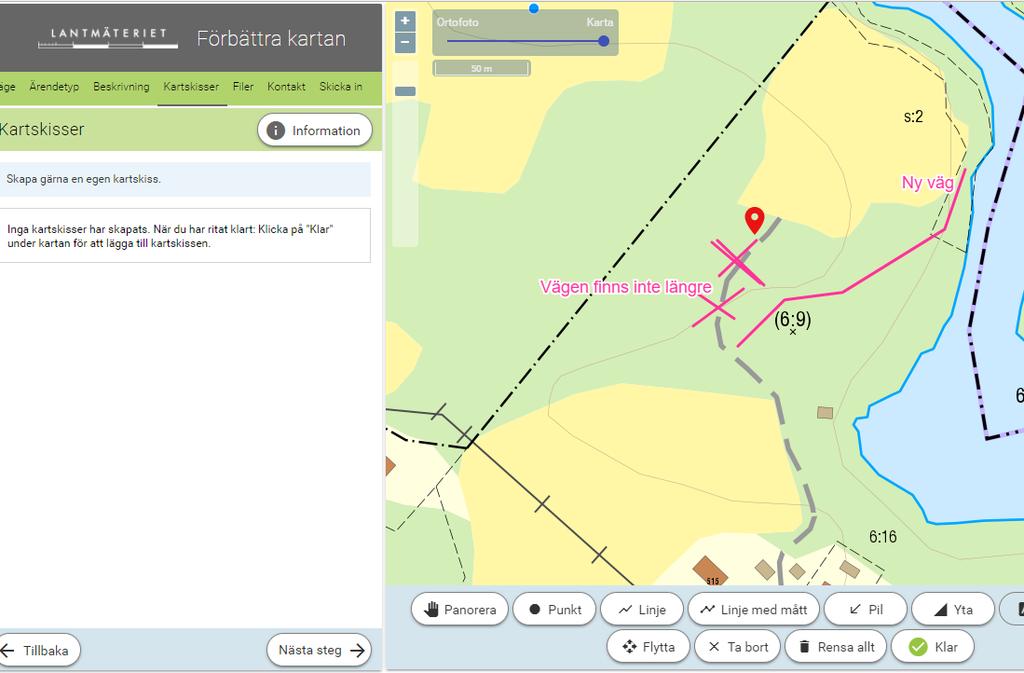Open the Skicka in tab

coord(341,86)
